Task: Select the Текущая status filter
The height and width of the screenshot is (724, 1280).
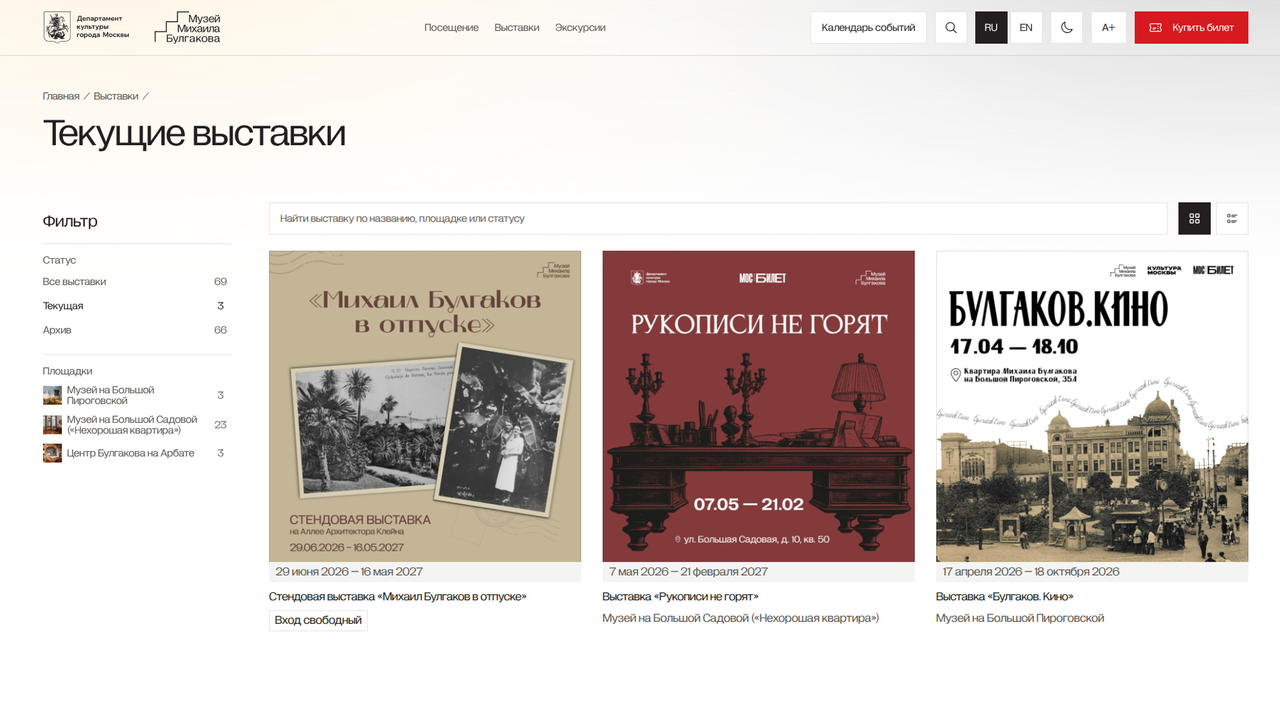Action: 135,306
